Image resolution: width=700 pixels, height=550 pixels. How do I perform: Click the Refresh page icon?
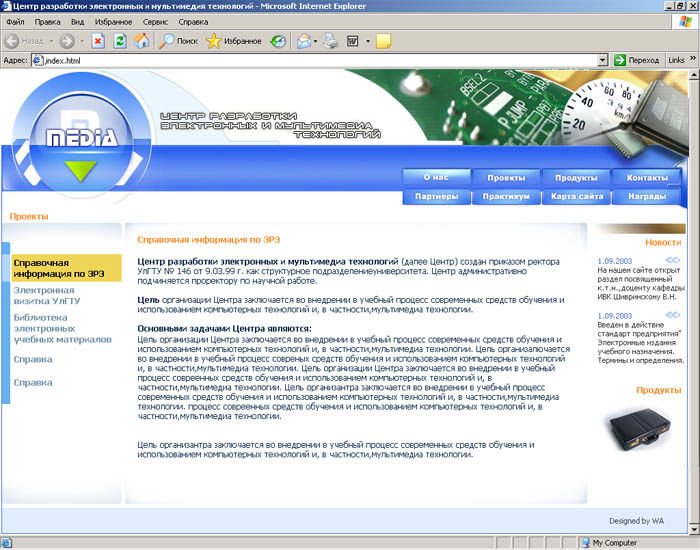click(120, 41)
